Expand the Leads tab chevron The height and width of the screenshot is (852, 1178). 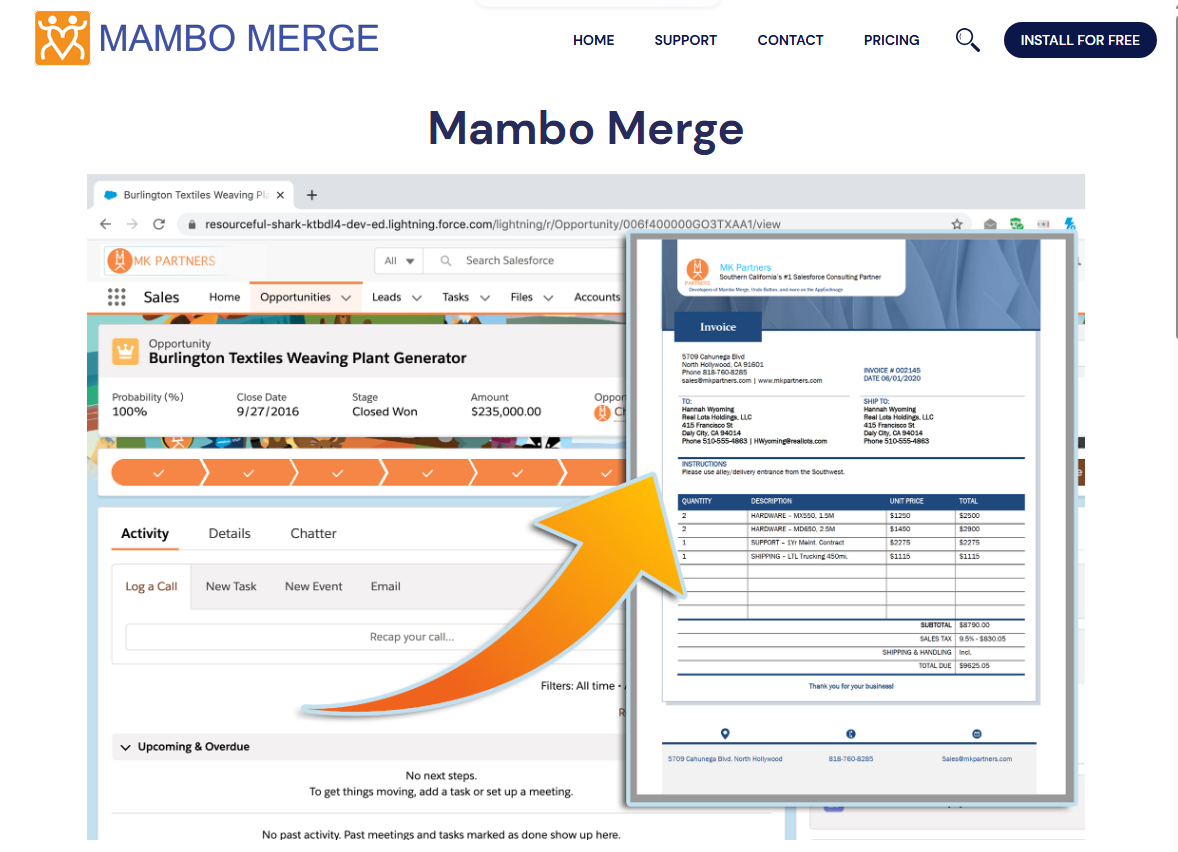click(417, 298)
